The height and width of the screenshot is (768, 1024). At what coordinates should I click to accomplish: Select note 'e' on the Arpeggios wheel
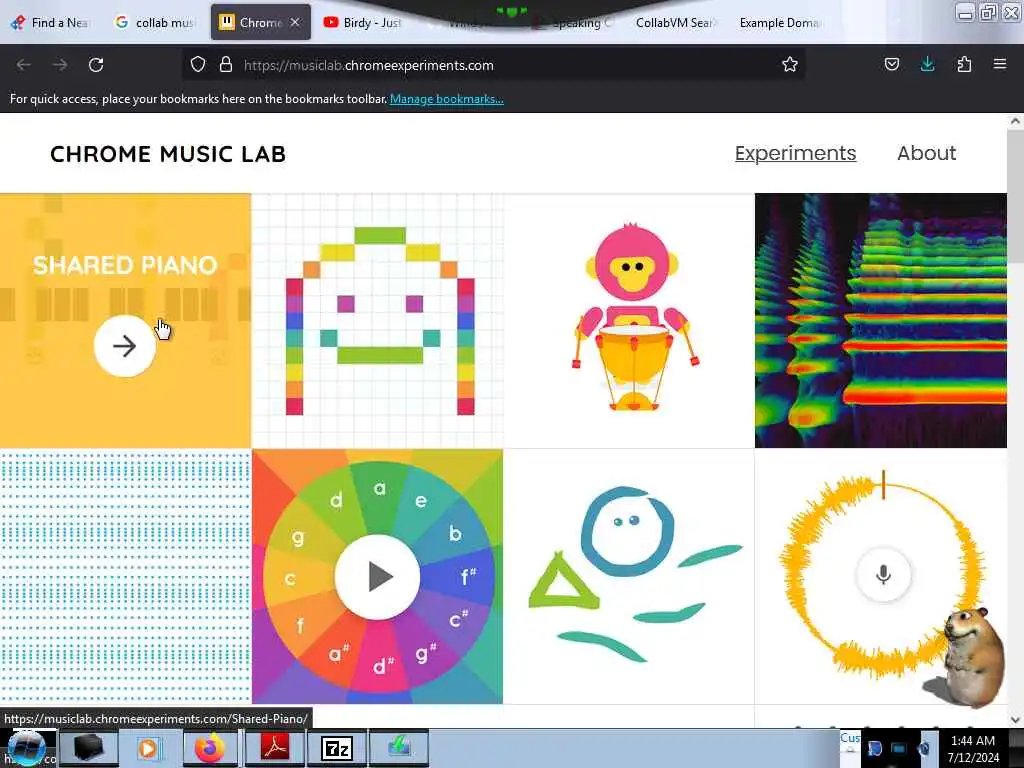421,500
